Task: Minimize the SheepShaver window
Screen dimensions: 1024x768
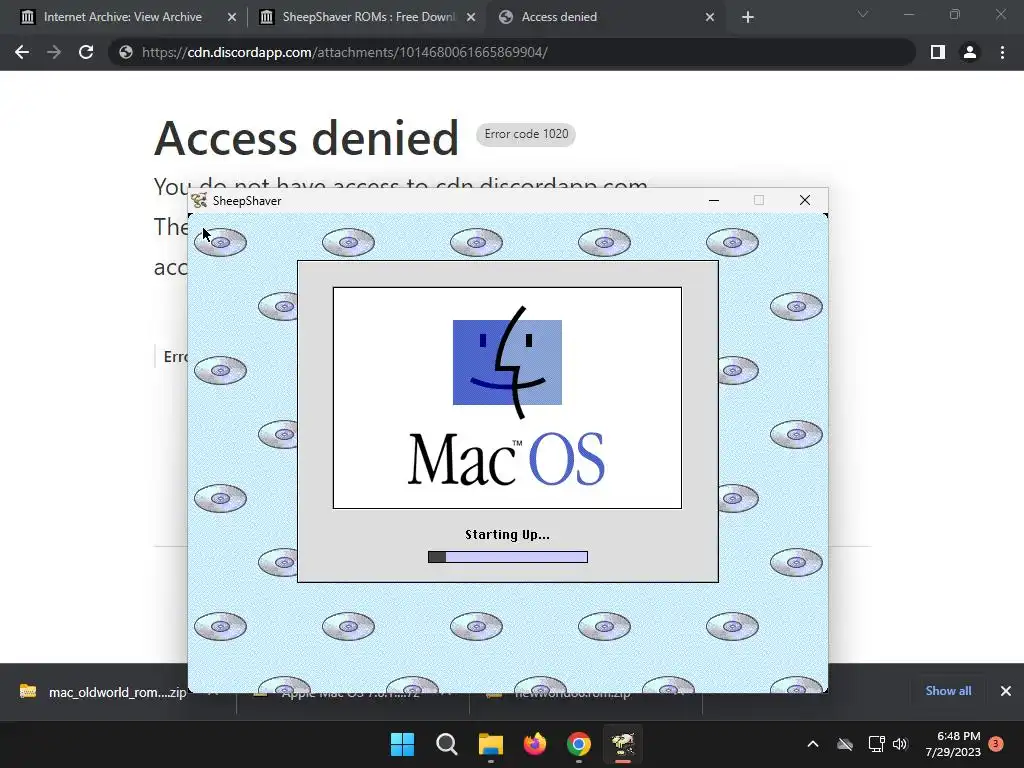Action: (714, 200)
